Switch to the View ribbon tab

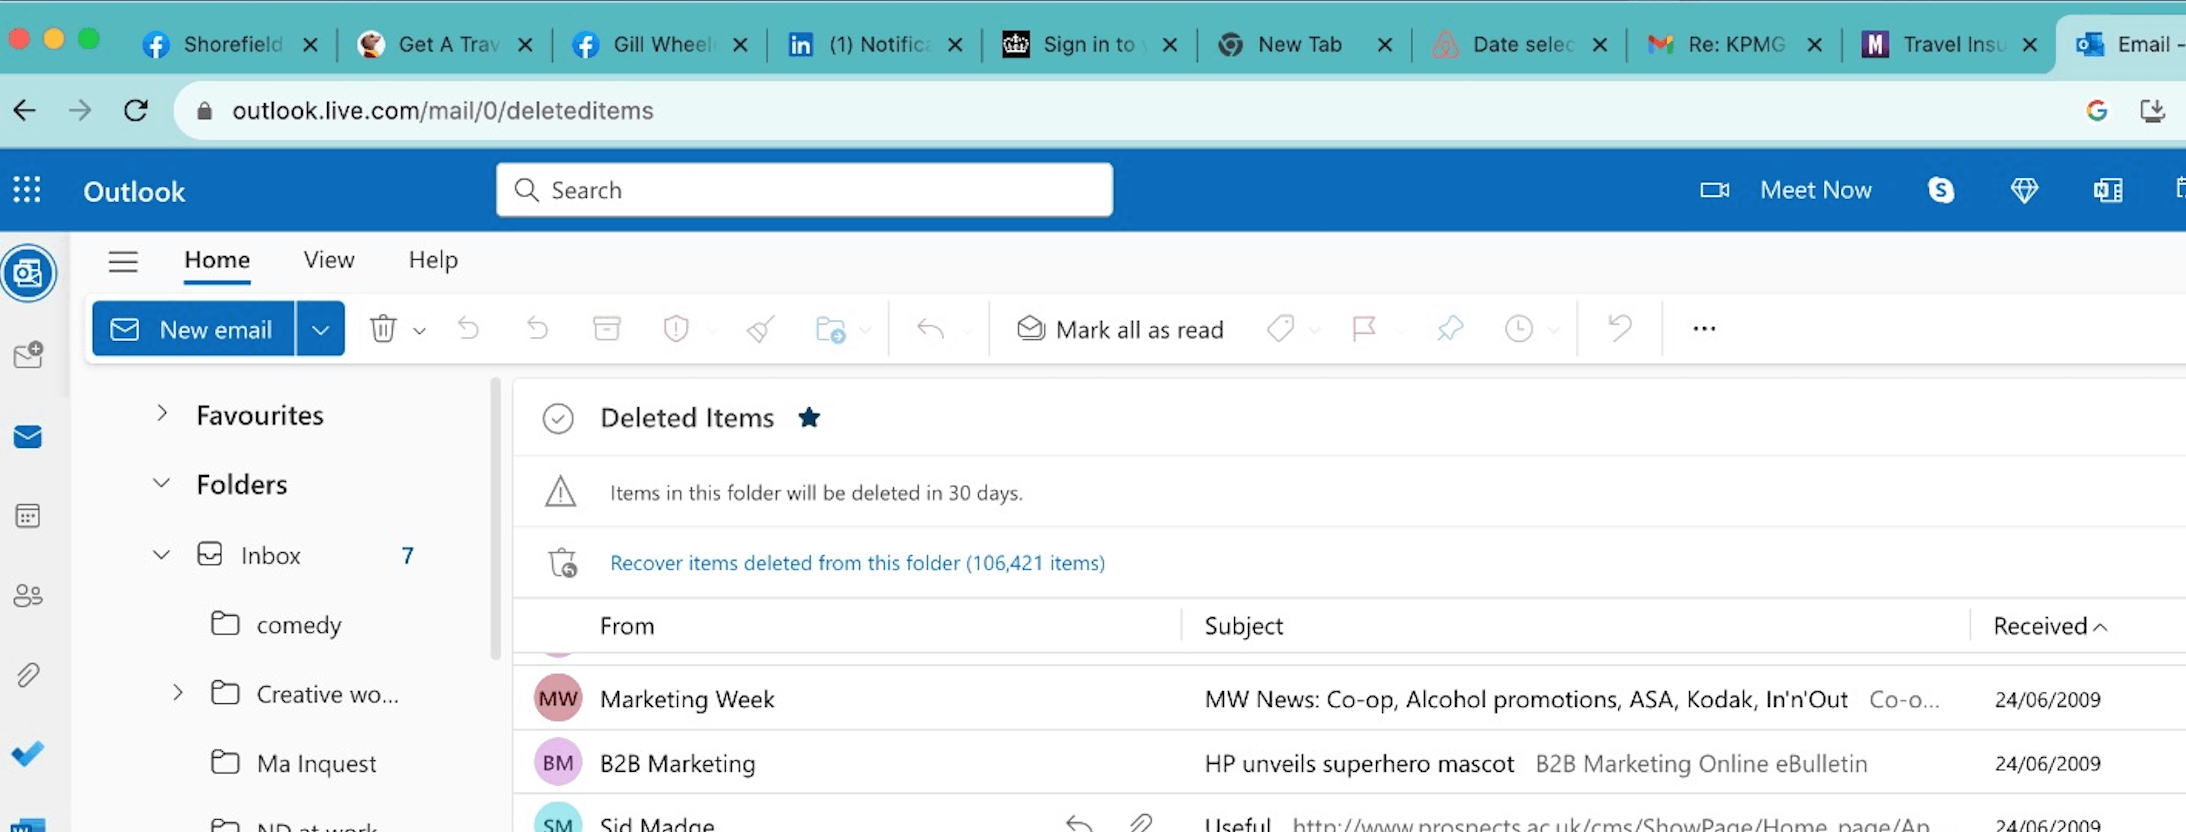329,260
